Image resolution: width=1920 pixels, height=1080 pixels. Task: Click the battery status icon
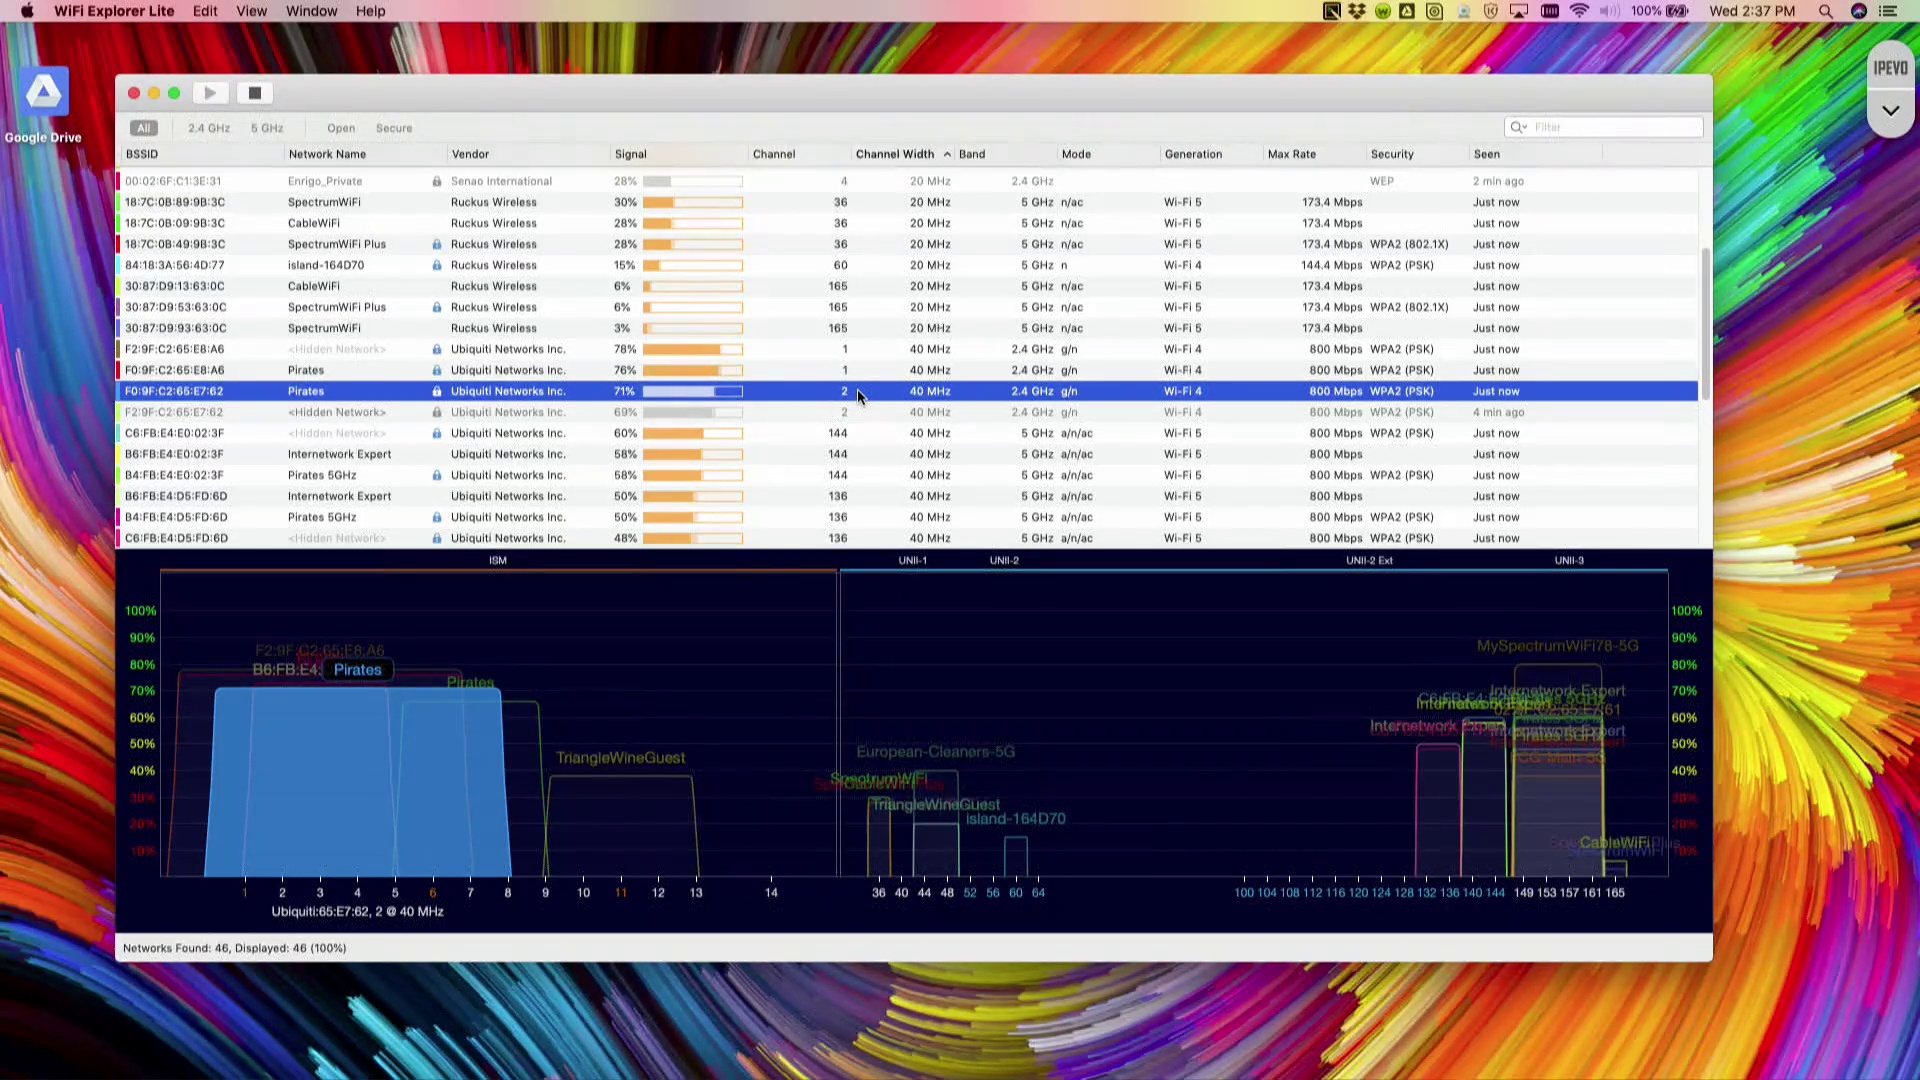(x=1677, y=11)
